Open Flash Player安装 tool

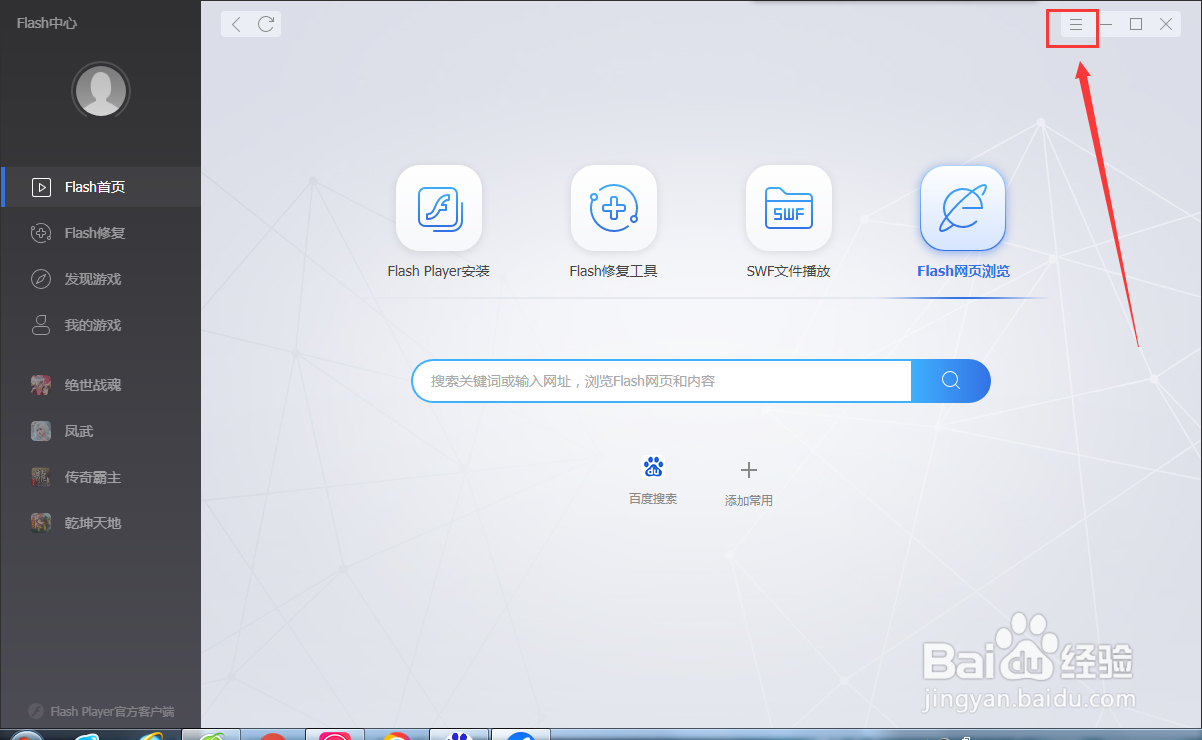439,208
